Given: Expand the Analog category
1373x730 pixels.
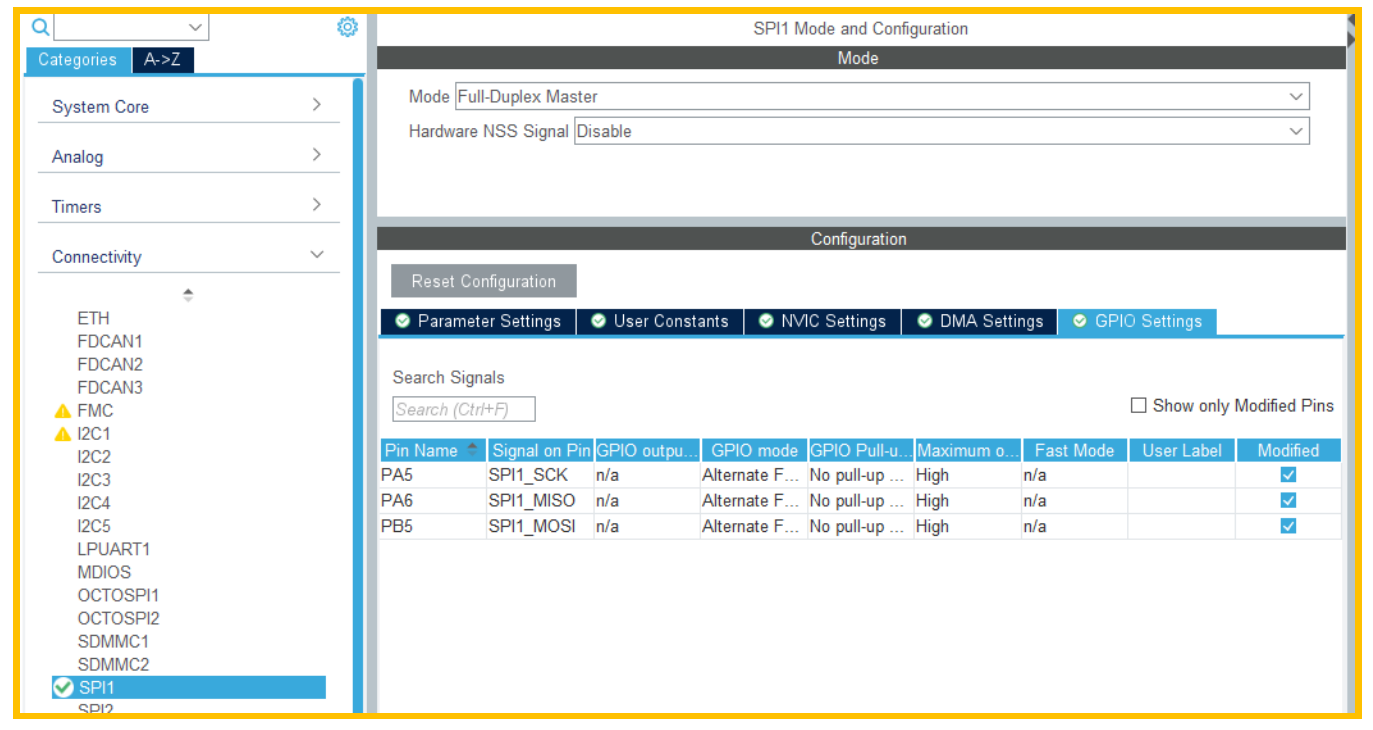Looking at the screenshot, I should click(188, 156).
